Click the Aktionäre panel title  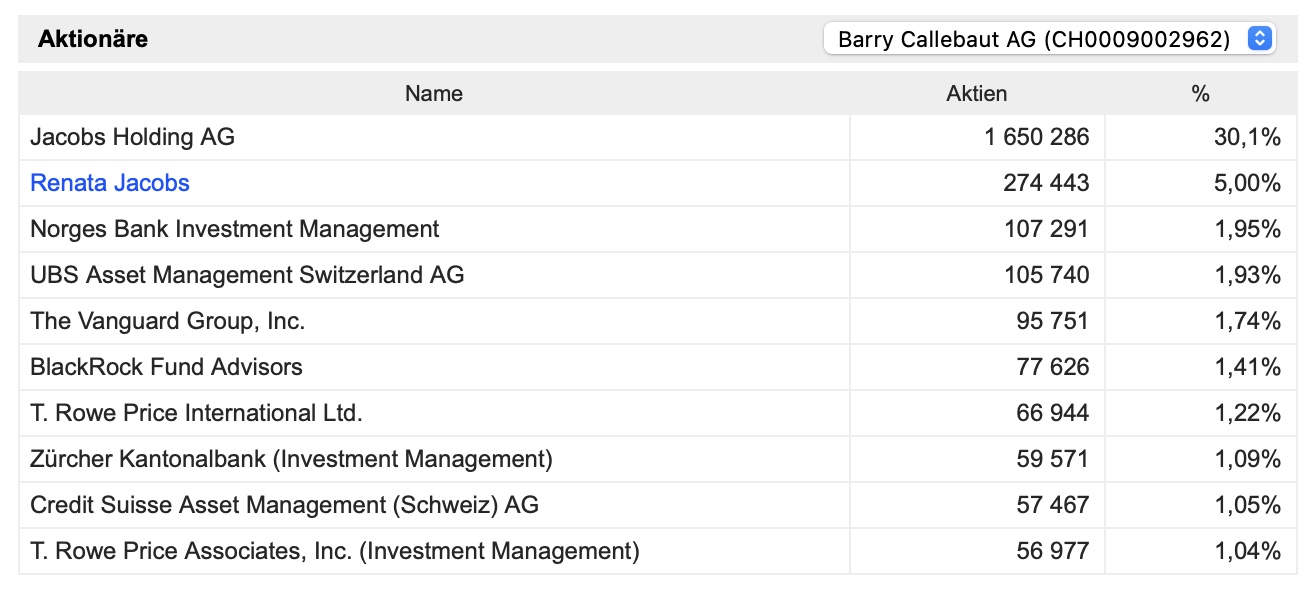tap(93, 39)
